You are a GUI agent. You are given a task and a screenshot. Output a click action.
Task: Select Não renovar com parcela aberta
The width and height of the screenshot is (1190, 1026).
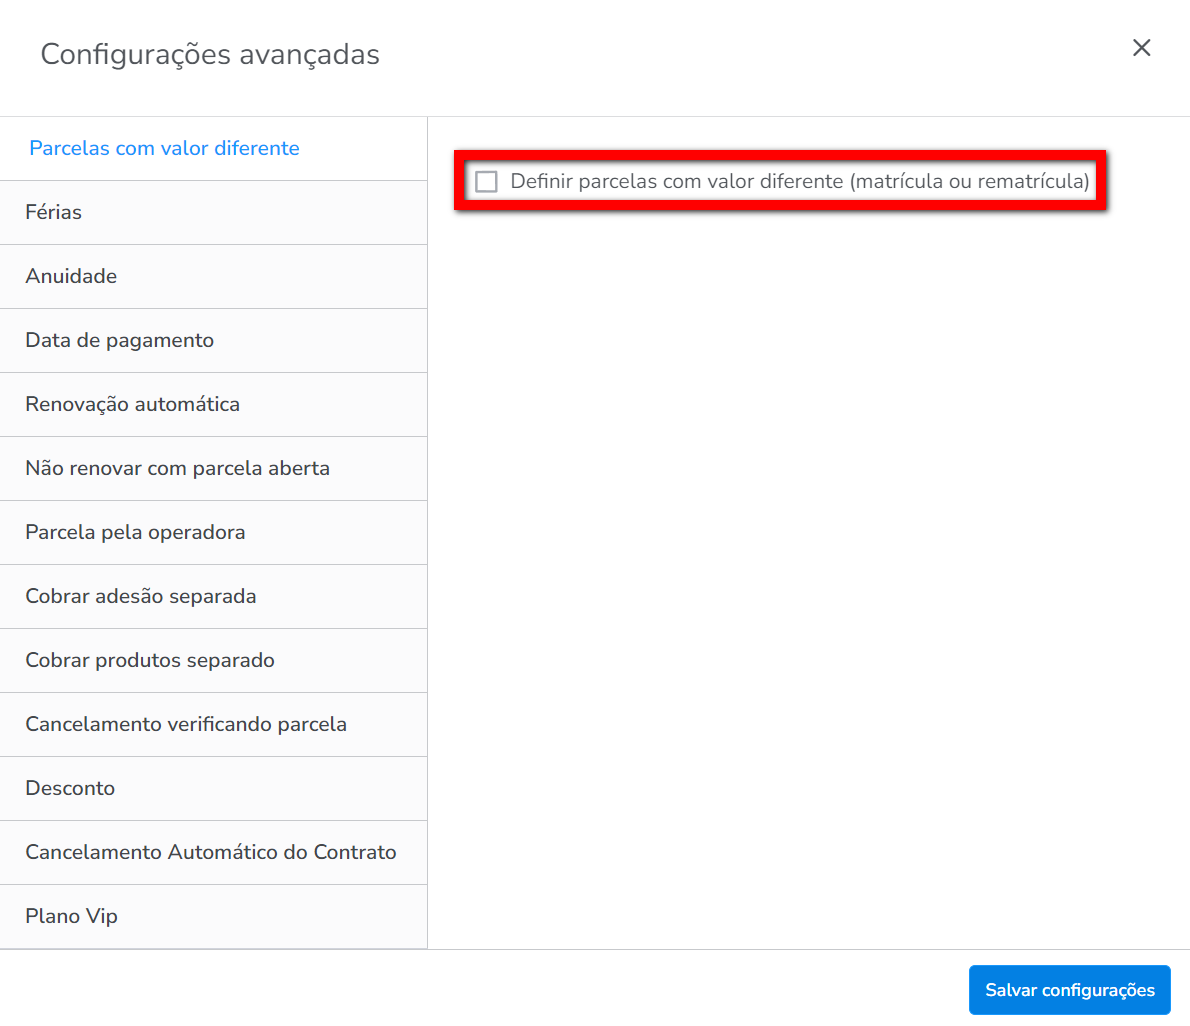tap(178, 468)
